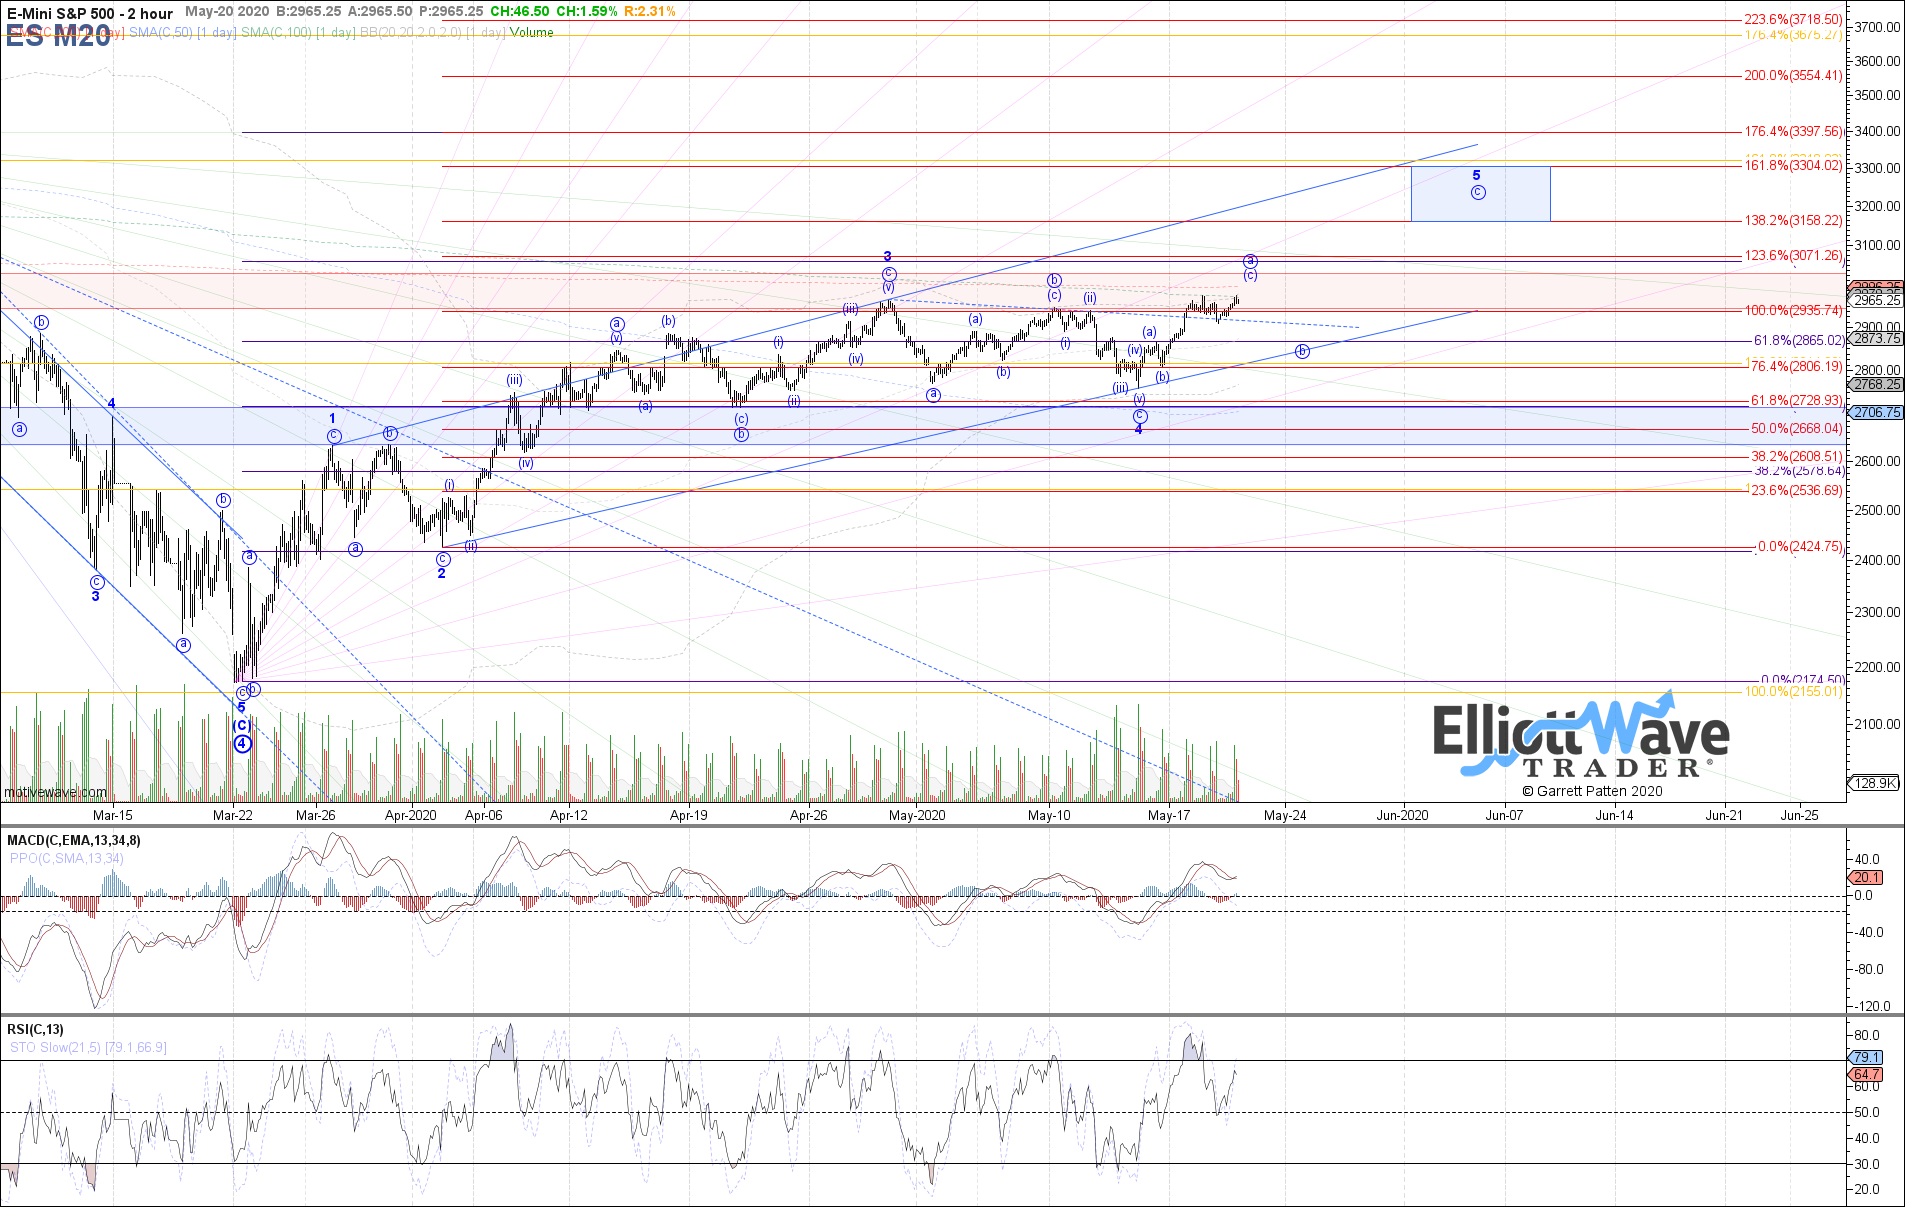The image size is (1905, 1207).
Task: Click the May-20 2020 date in header
Action: [x=228, y=11]
